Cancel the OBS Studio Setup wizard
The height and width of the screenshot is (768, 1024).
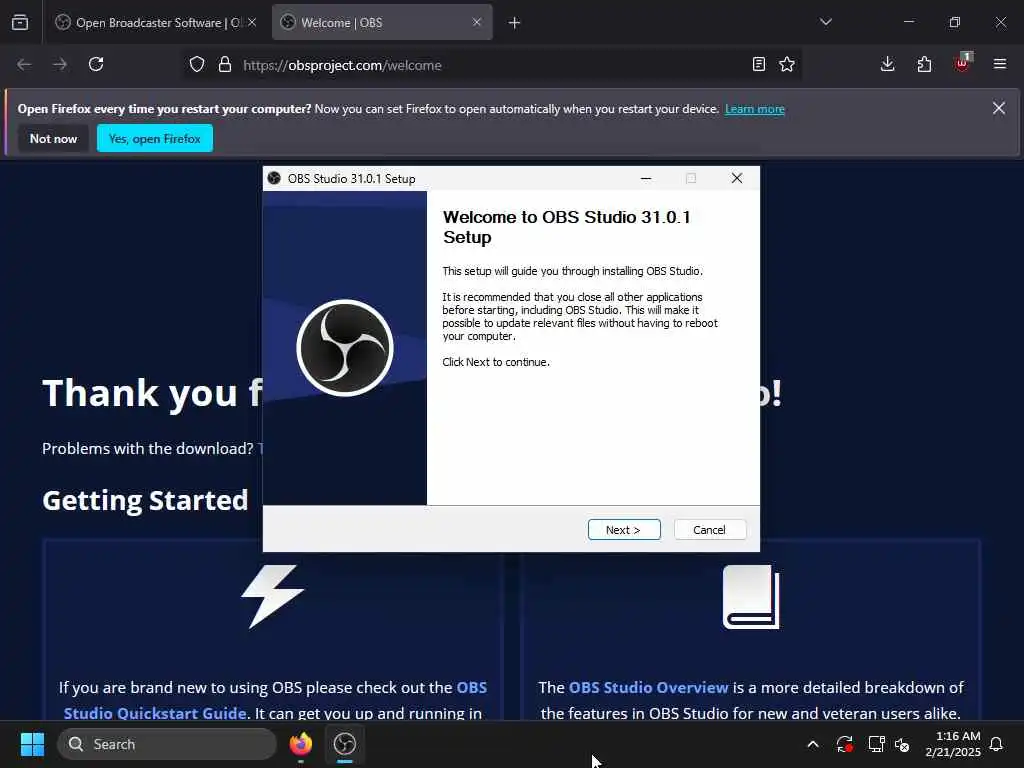(709, 530)
